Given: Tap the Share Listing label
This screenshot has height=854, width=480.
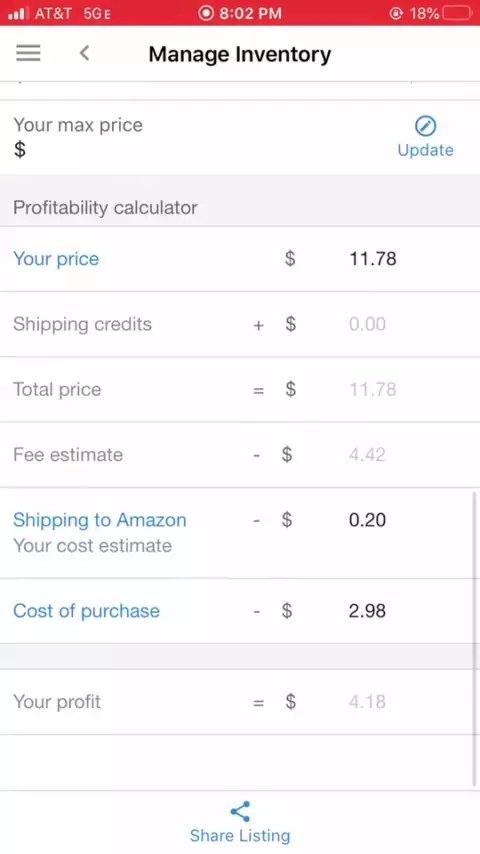Looking at the screenshot, I should (x=240, y=835).
